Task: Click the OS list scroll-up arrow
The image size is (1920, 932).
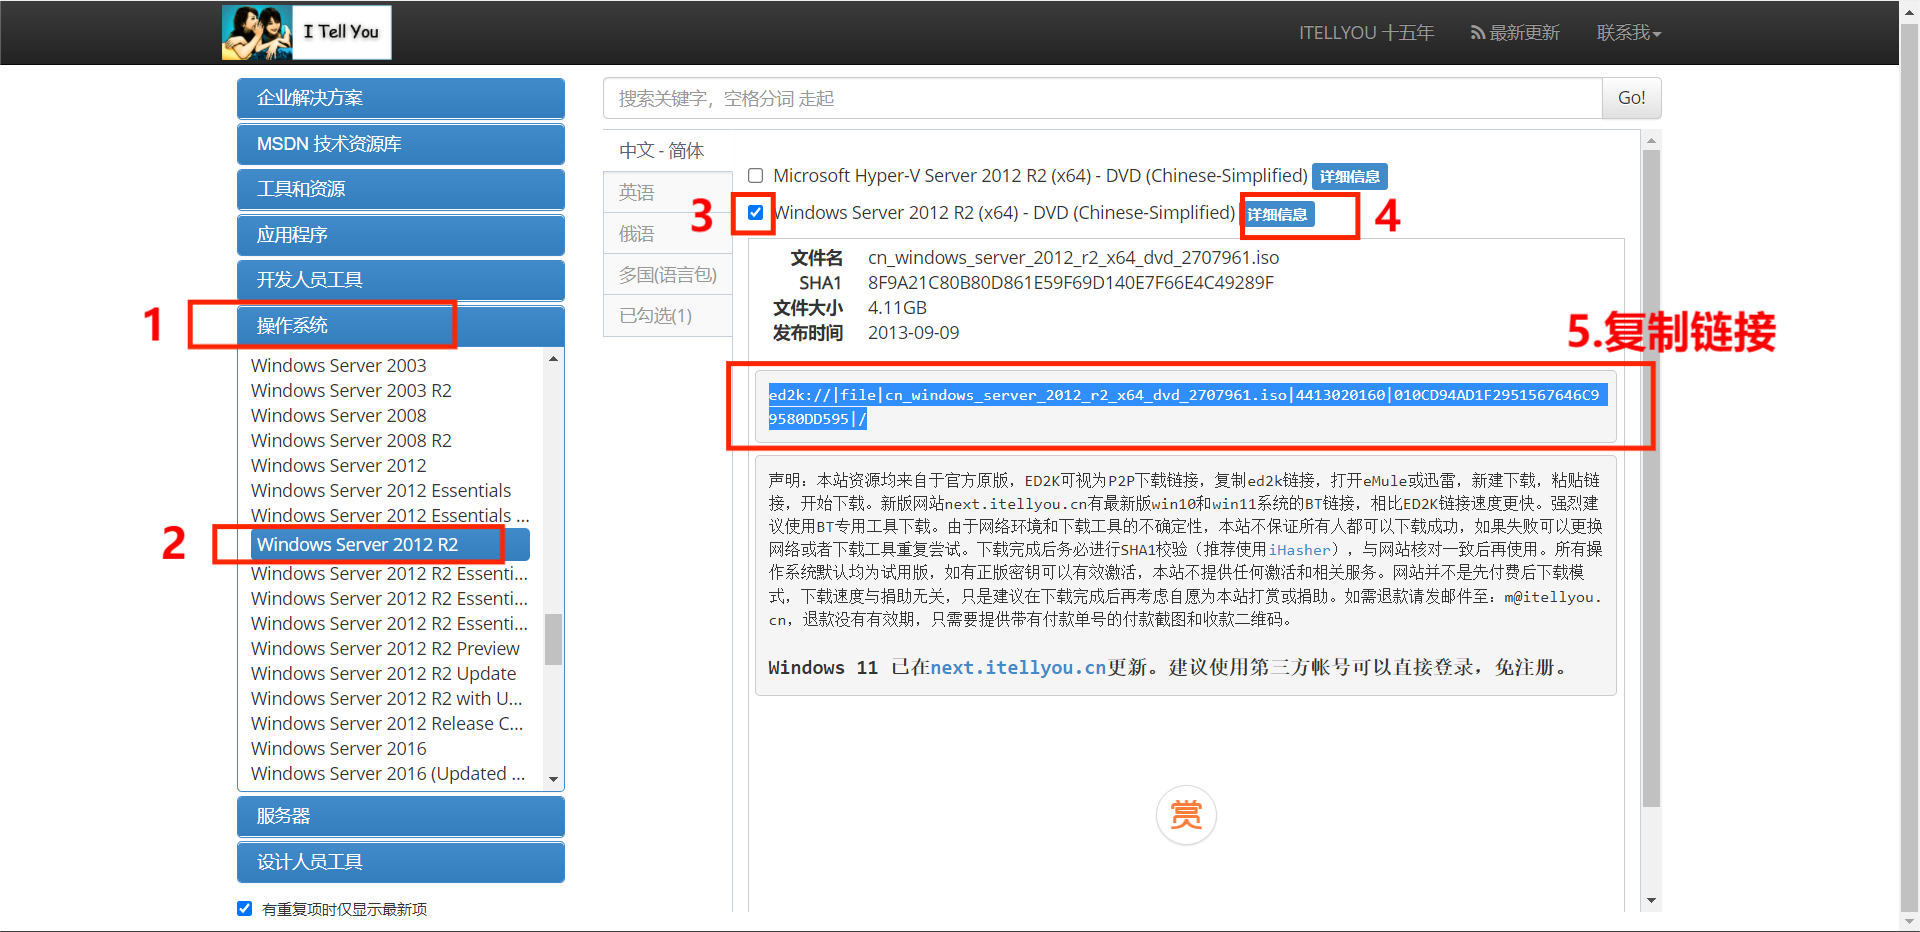Action: pyautogui.click(x=553, y=359)
